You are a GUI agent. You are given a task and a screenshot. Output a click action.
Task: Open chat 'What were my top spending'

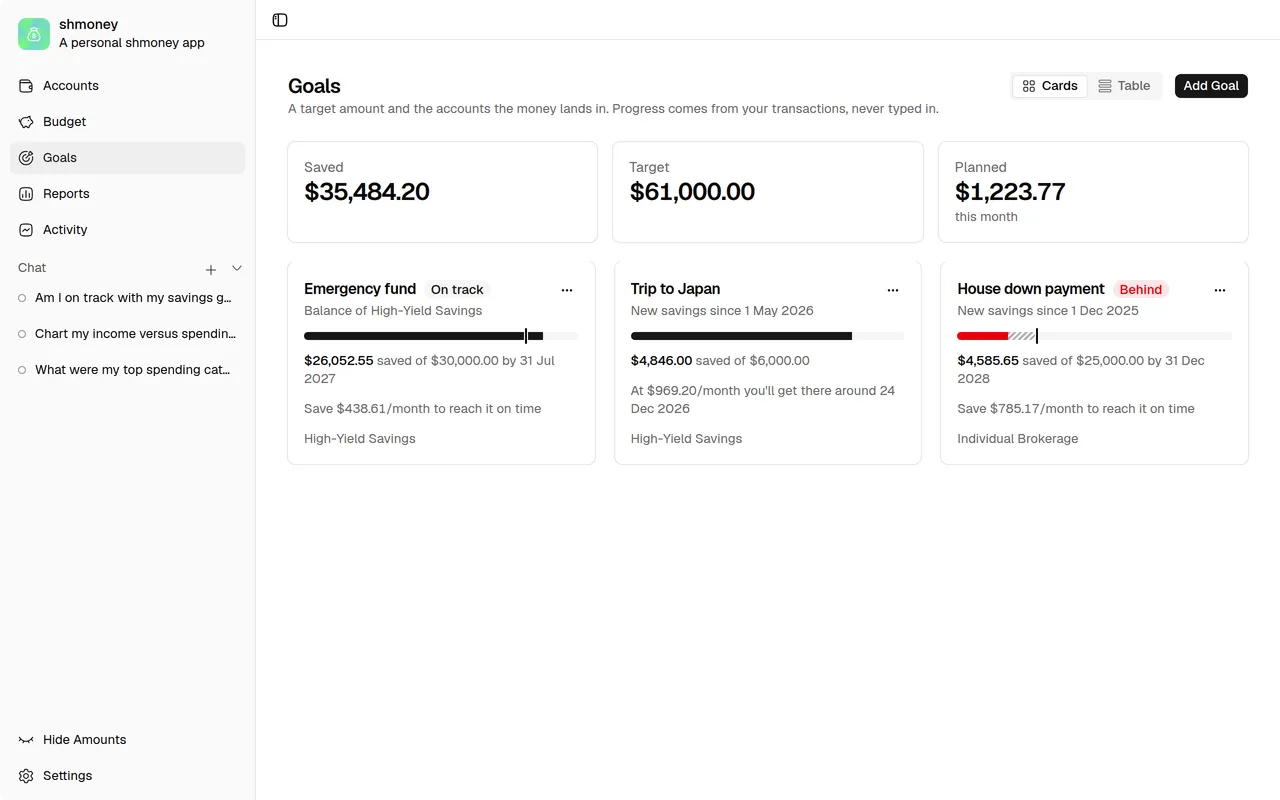tap(127, 370)
